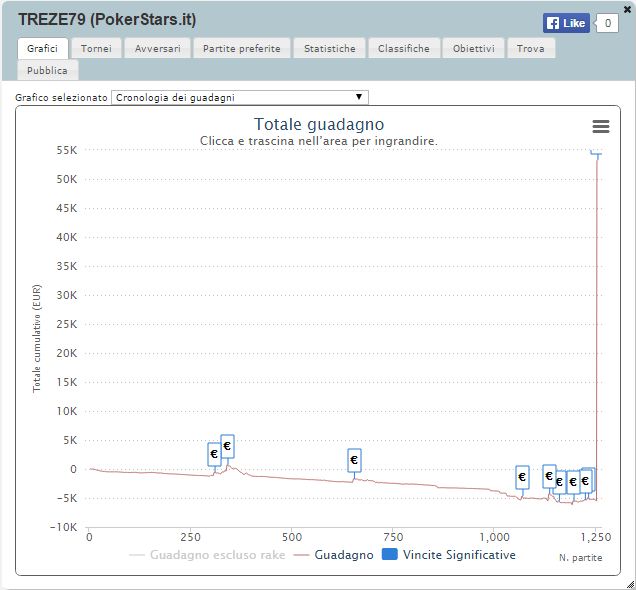Click the TREZE79 (PokerStars.it) heading

[x=107, y=19]
